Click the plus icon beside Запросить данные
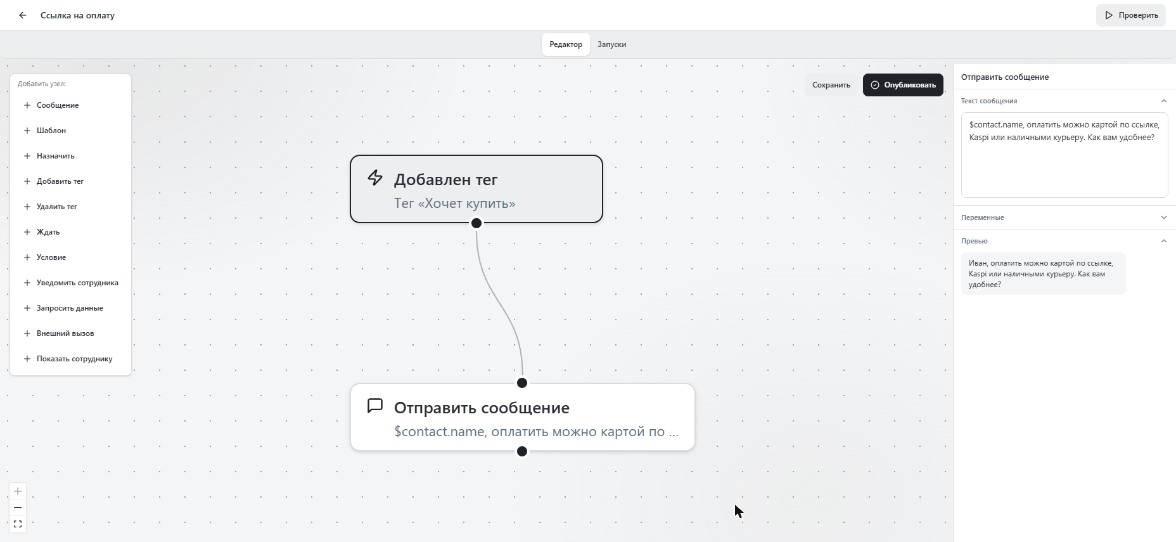This screenshot has height=542, width=1176. pyautogui.click(x=27, y=308)
